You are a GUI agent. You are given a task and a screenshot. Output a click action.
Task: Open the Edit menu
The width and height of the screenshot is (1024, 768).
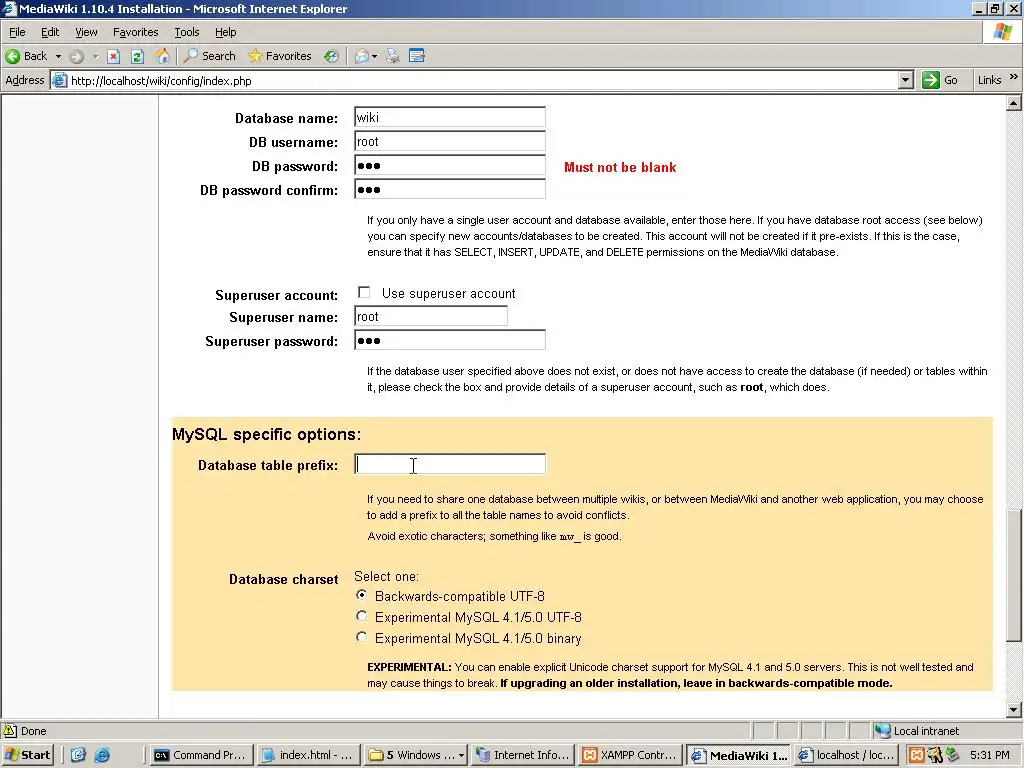pyautogui.click(x=50, y=32)
